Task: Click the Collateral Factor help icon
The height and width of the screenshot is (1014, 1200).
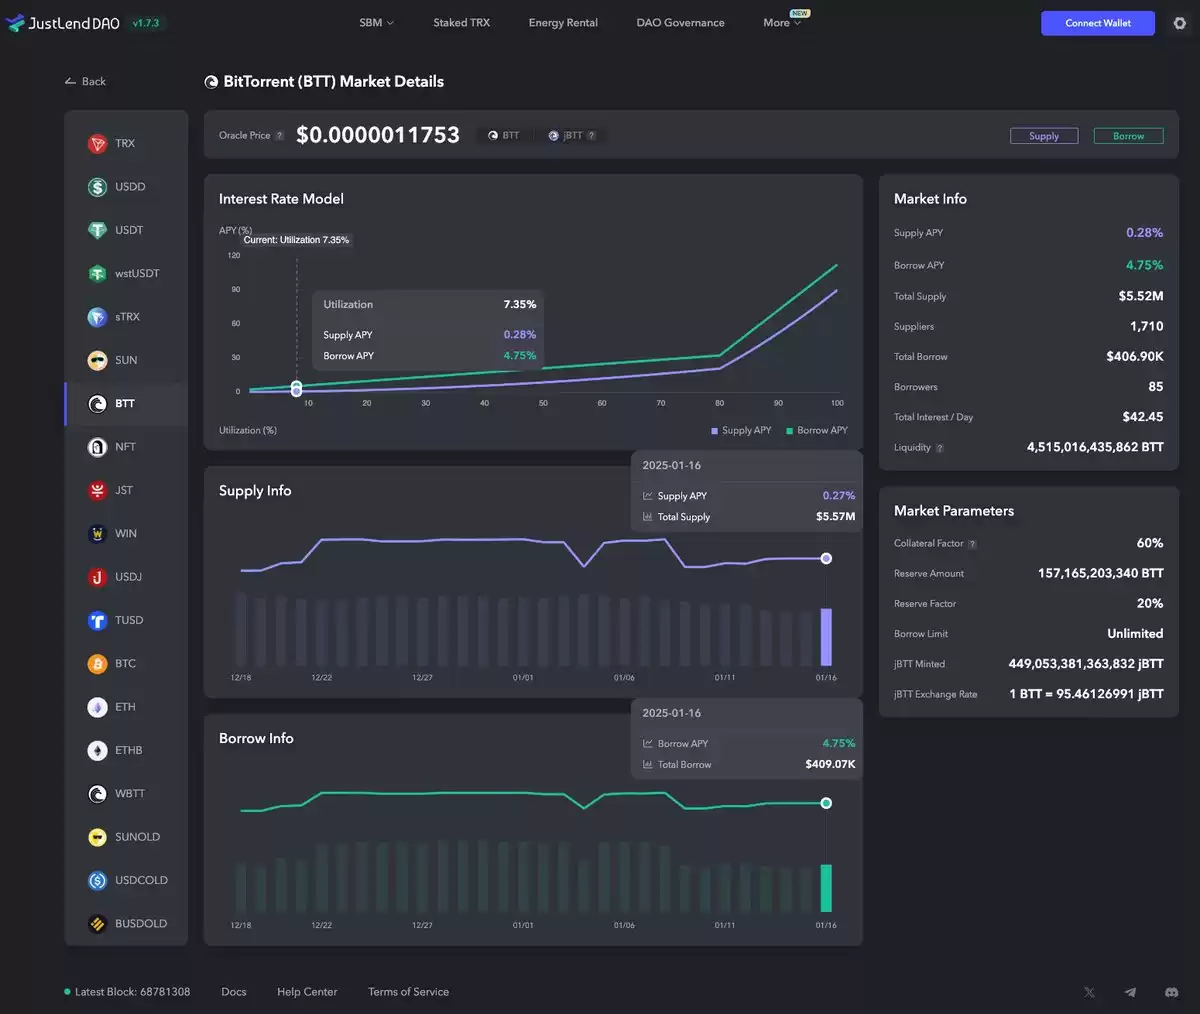Action: tap(972, 544)
